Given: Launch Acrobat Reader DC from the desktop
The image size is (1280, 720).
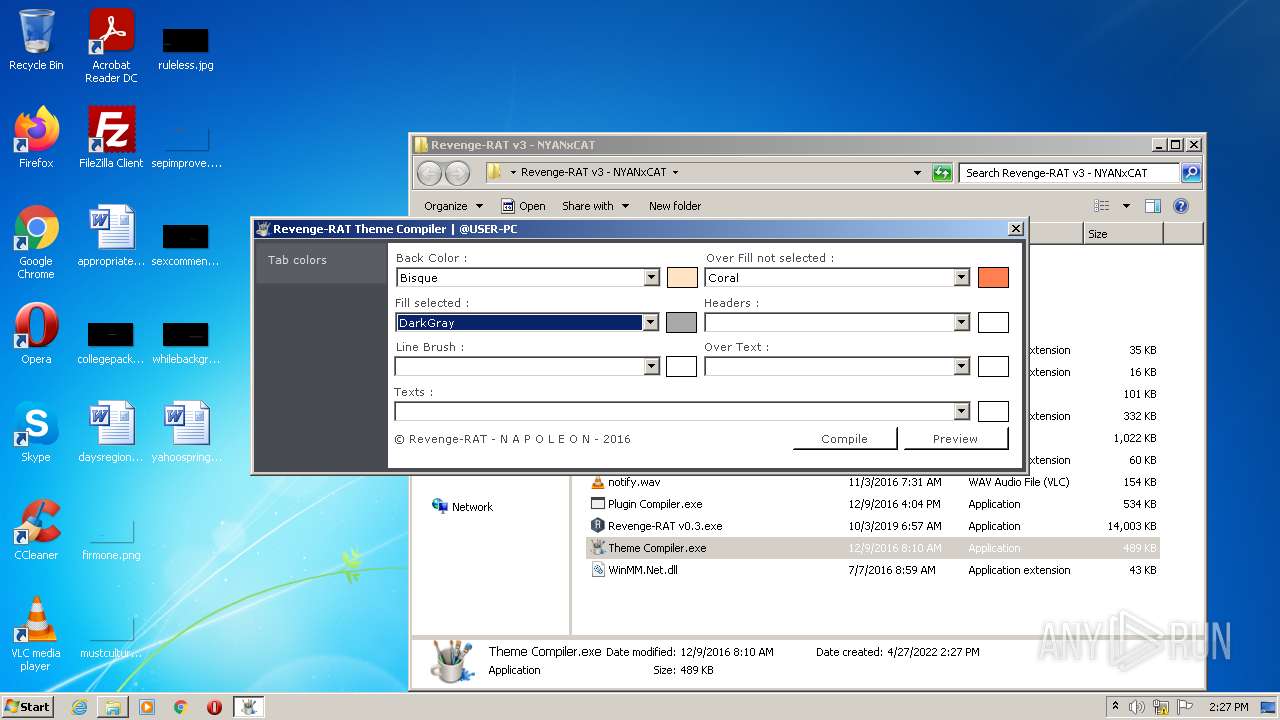Looking at the screenshot, I should (x=111, y=46).
